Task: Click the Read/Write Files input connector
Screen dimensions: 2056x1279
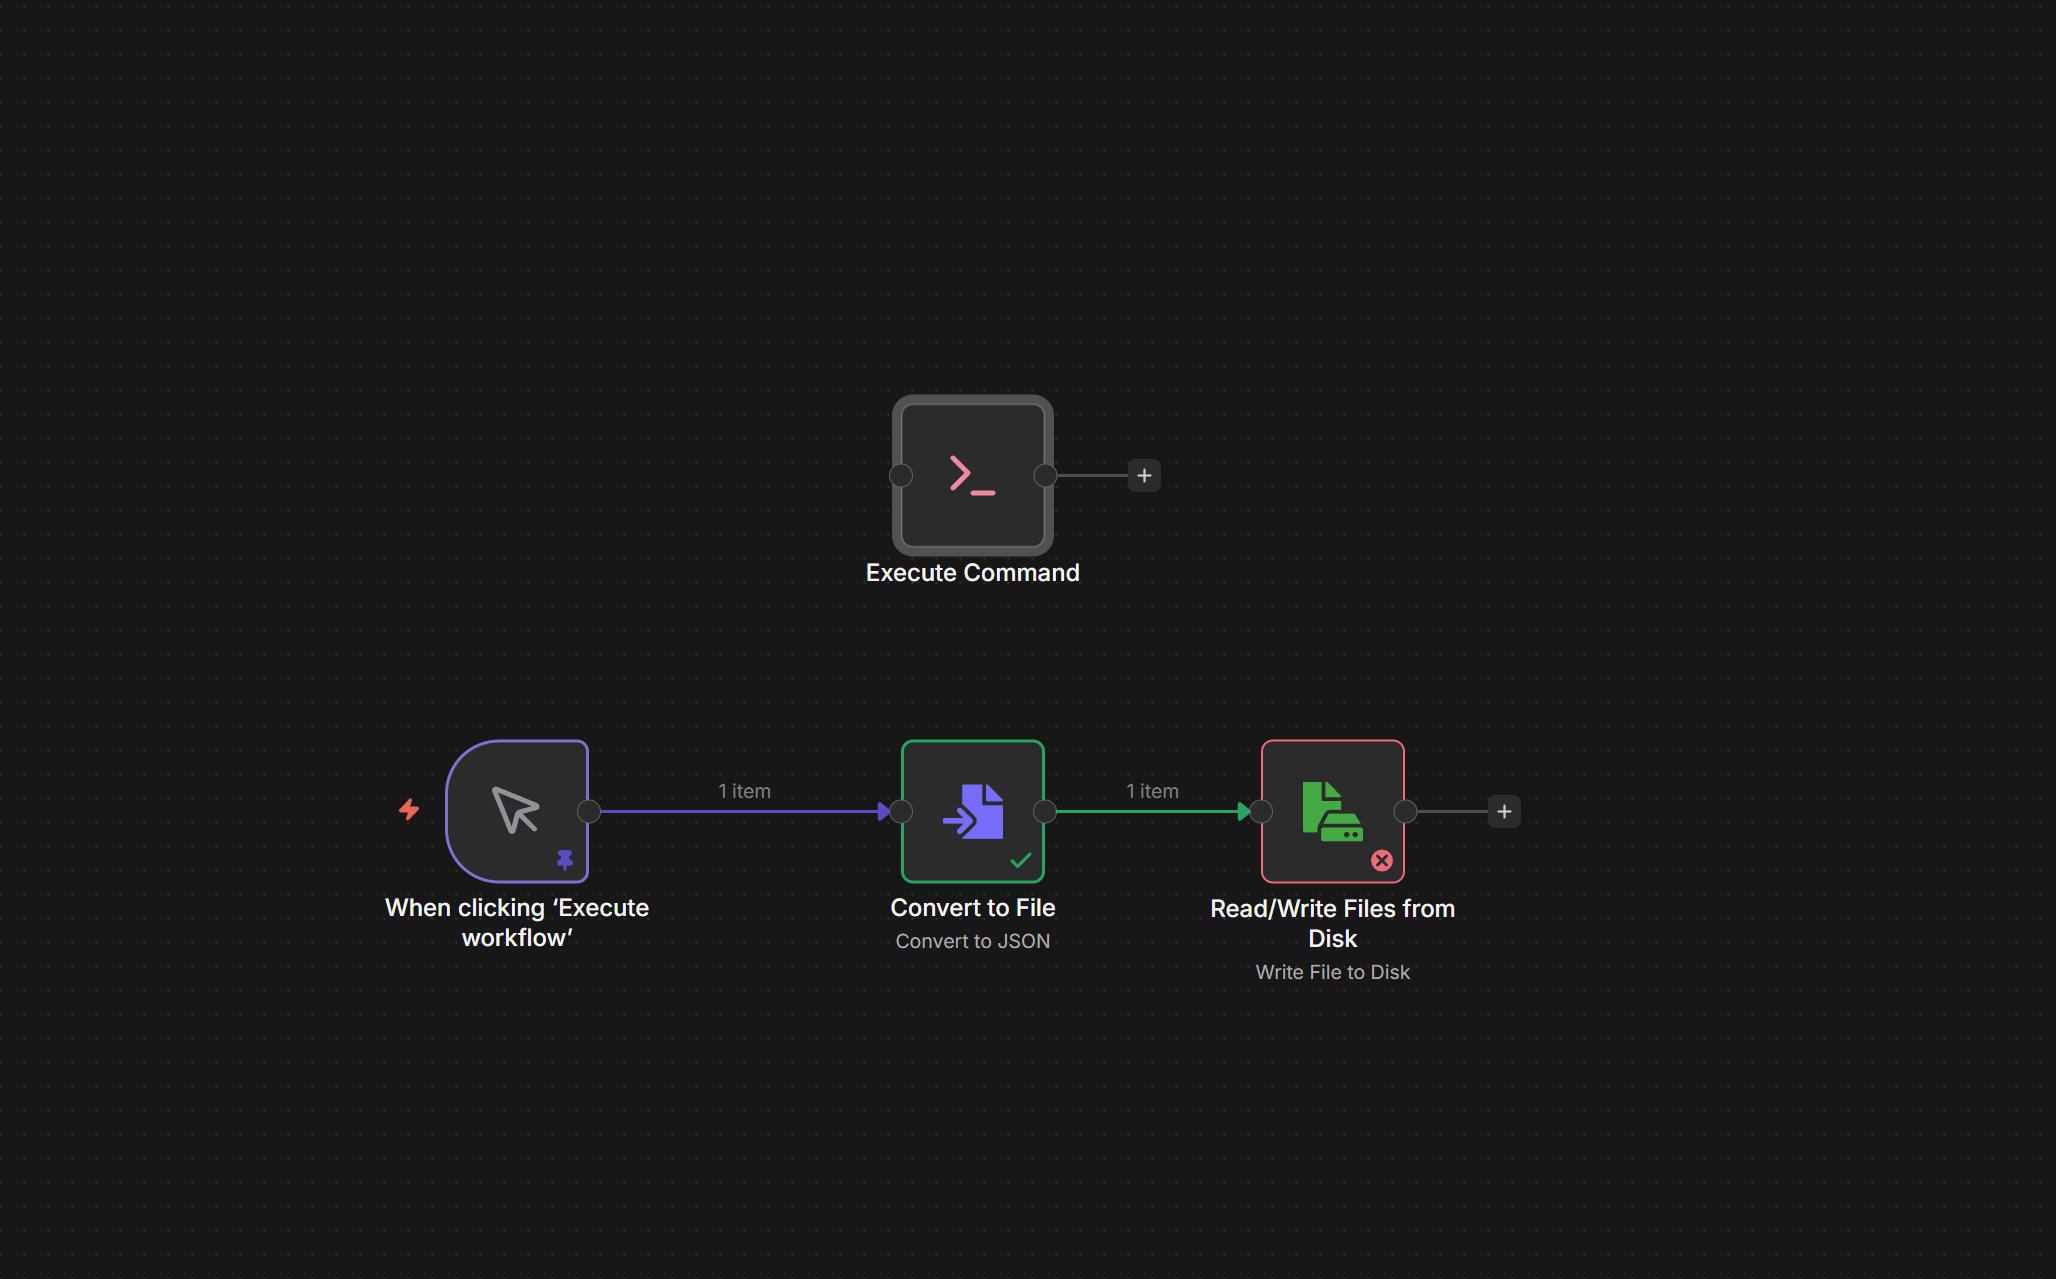Action: pyautogui.click(x=1261, y=811)
